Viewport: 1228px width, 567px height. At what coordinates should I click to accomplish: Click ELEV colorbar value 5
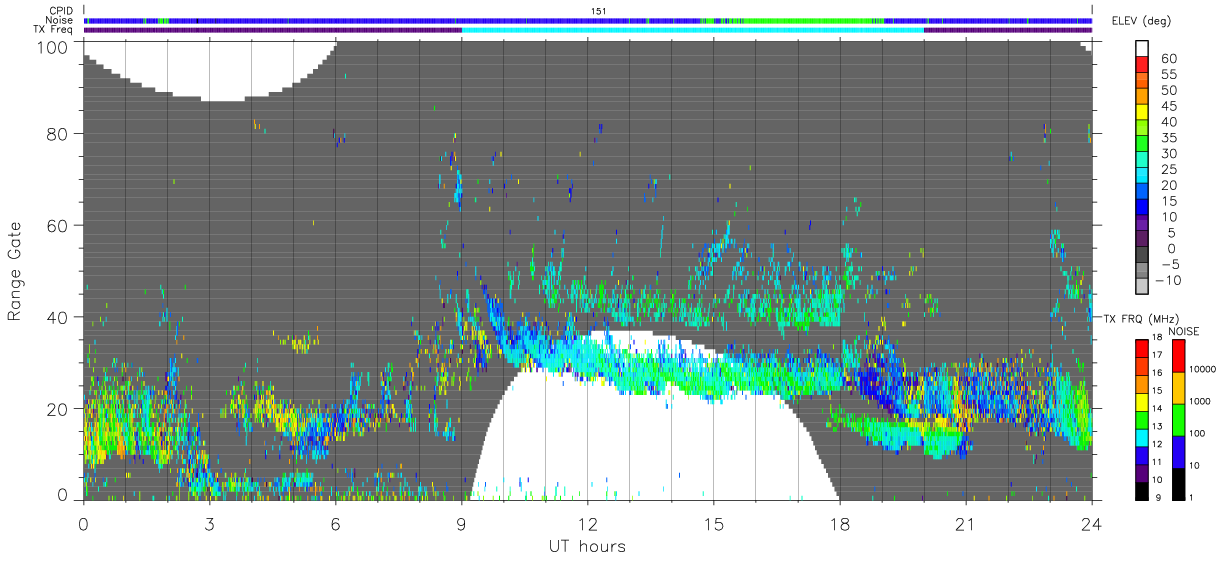click(x=1173, y=233)
